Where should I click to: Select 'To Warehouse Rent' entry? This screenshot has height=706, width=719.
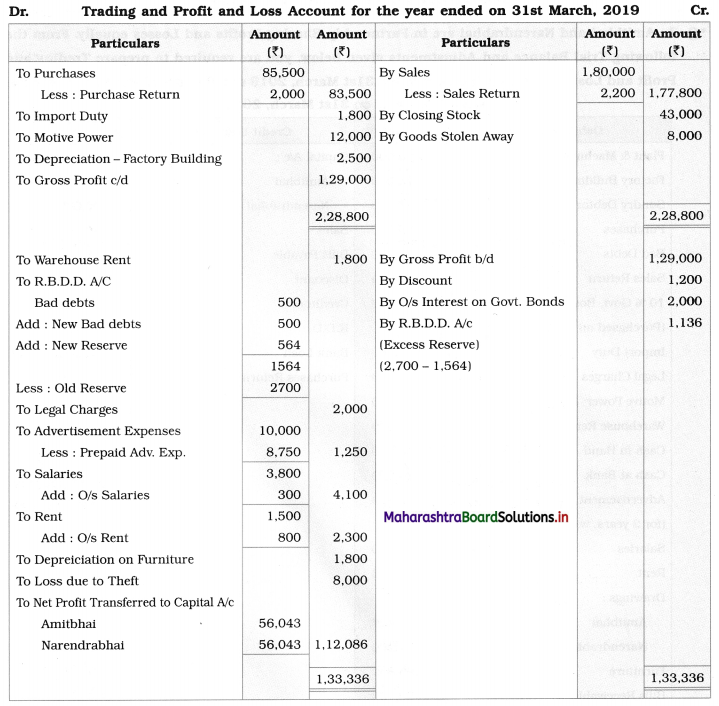(x=73, y=260)
